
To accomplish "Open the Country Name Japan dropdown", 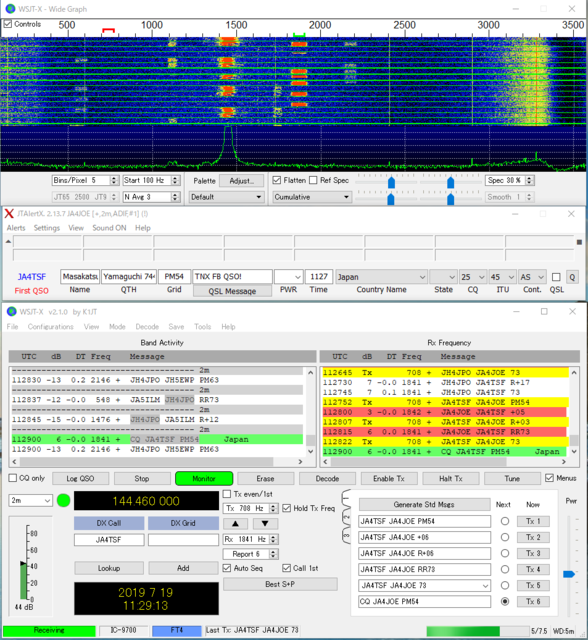I will 381,277.
